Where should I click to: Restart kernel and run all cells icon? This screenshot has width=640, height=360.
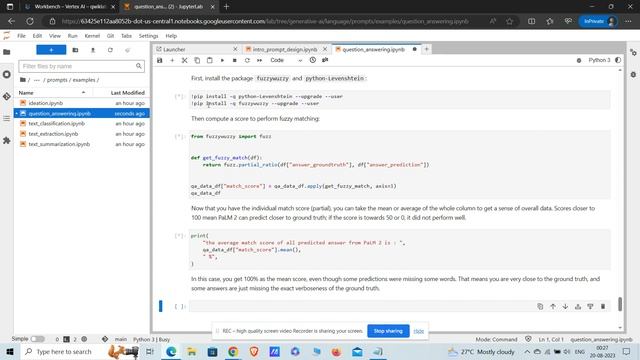[260, 60]
